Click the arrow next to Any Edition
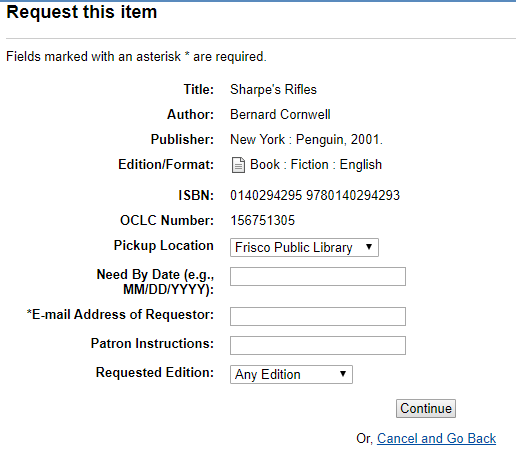 (x=343, y=374)
